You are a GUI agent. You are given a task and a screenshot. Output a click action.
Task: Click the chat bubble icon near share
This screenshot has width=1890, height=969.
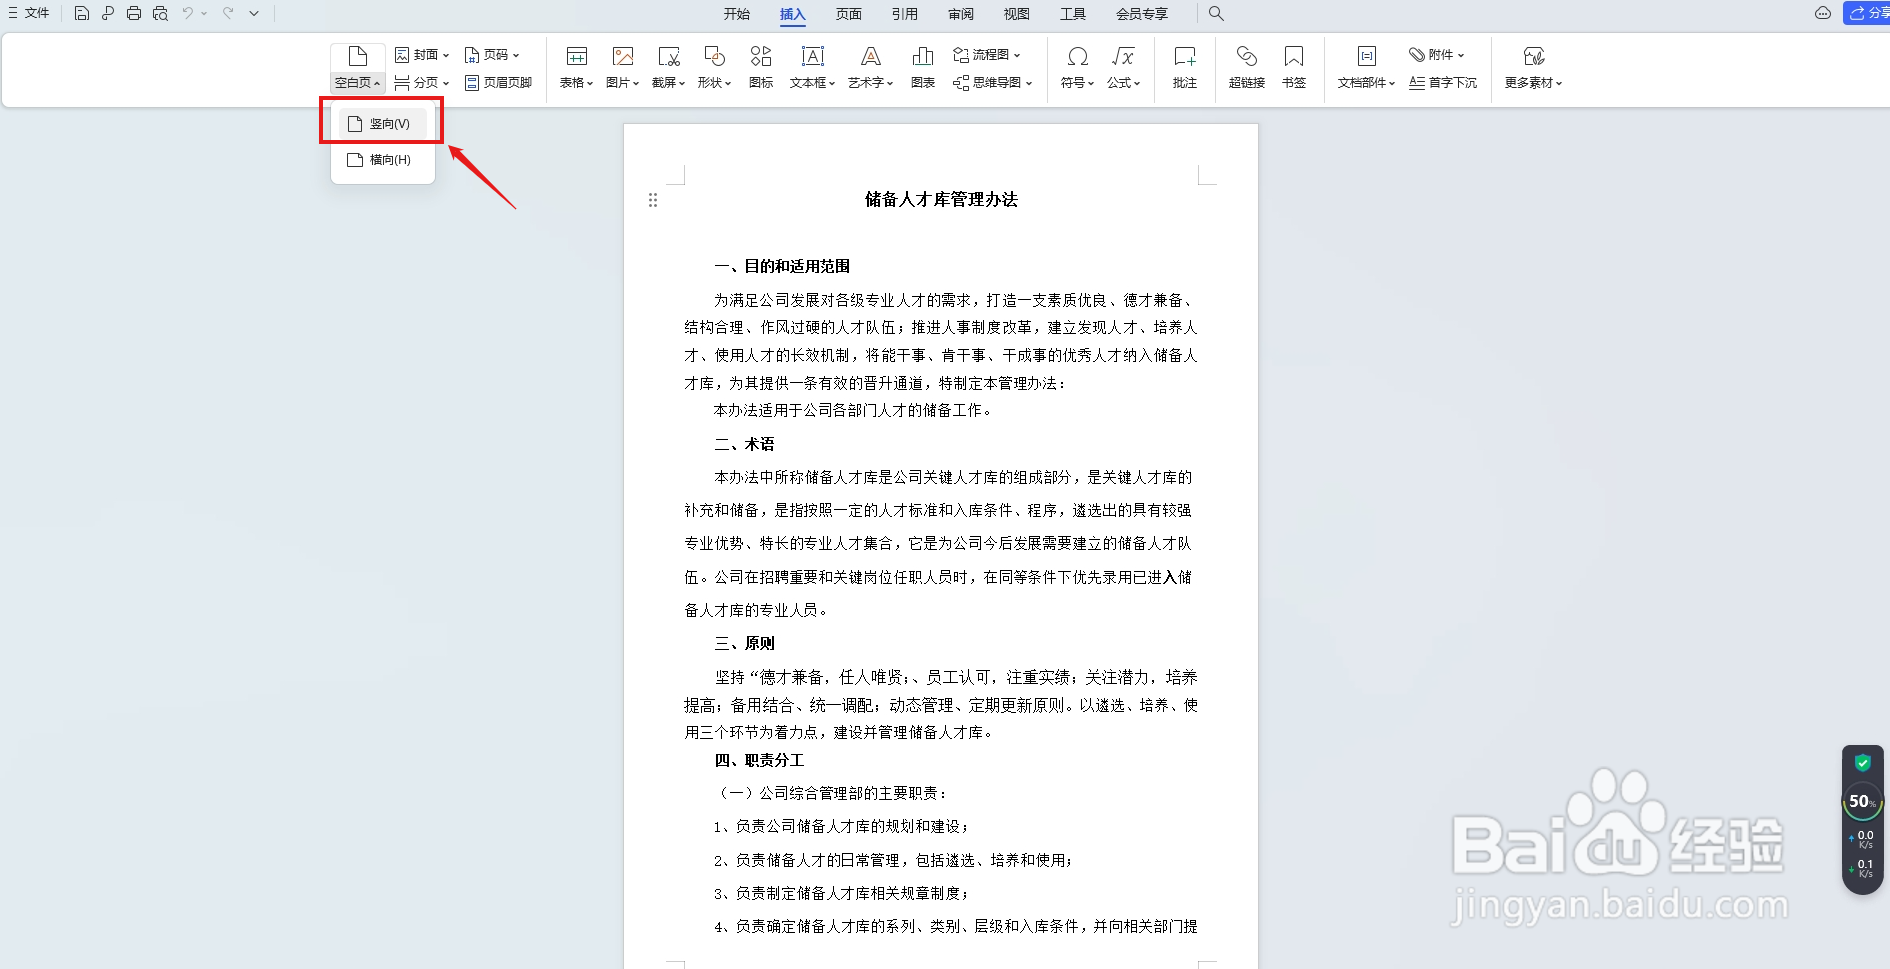click(x=1823, y=13)
